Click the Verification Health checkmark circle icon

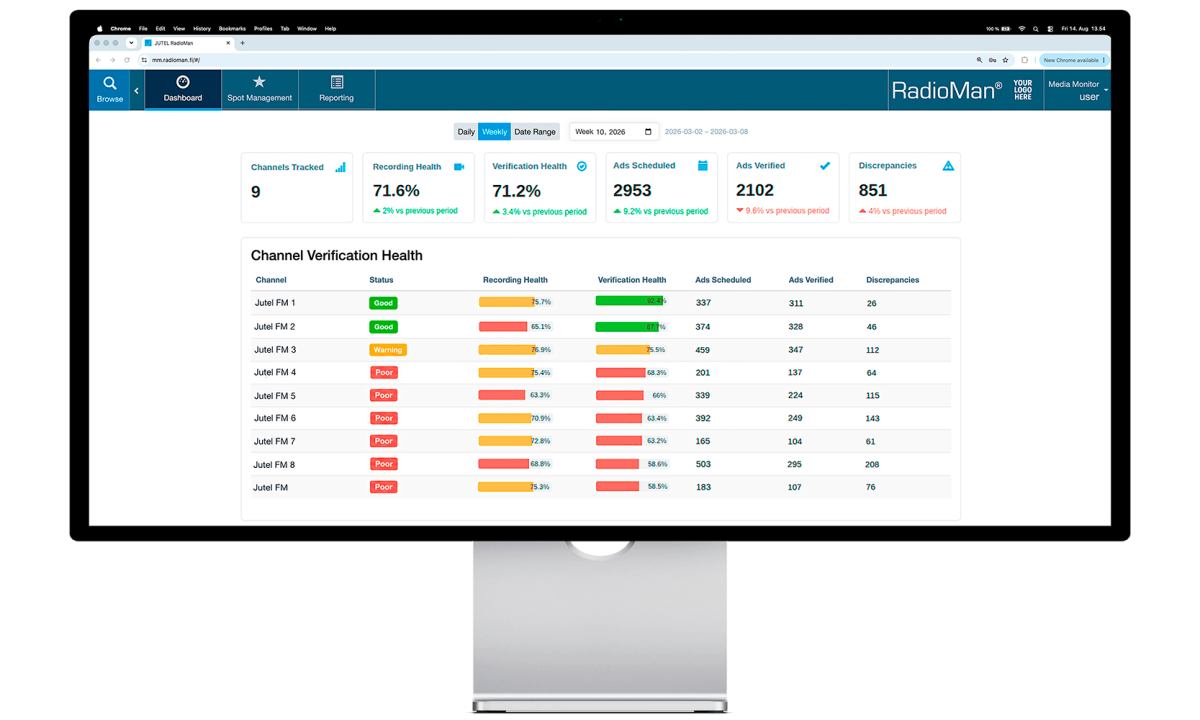[x=582, y=167]
